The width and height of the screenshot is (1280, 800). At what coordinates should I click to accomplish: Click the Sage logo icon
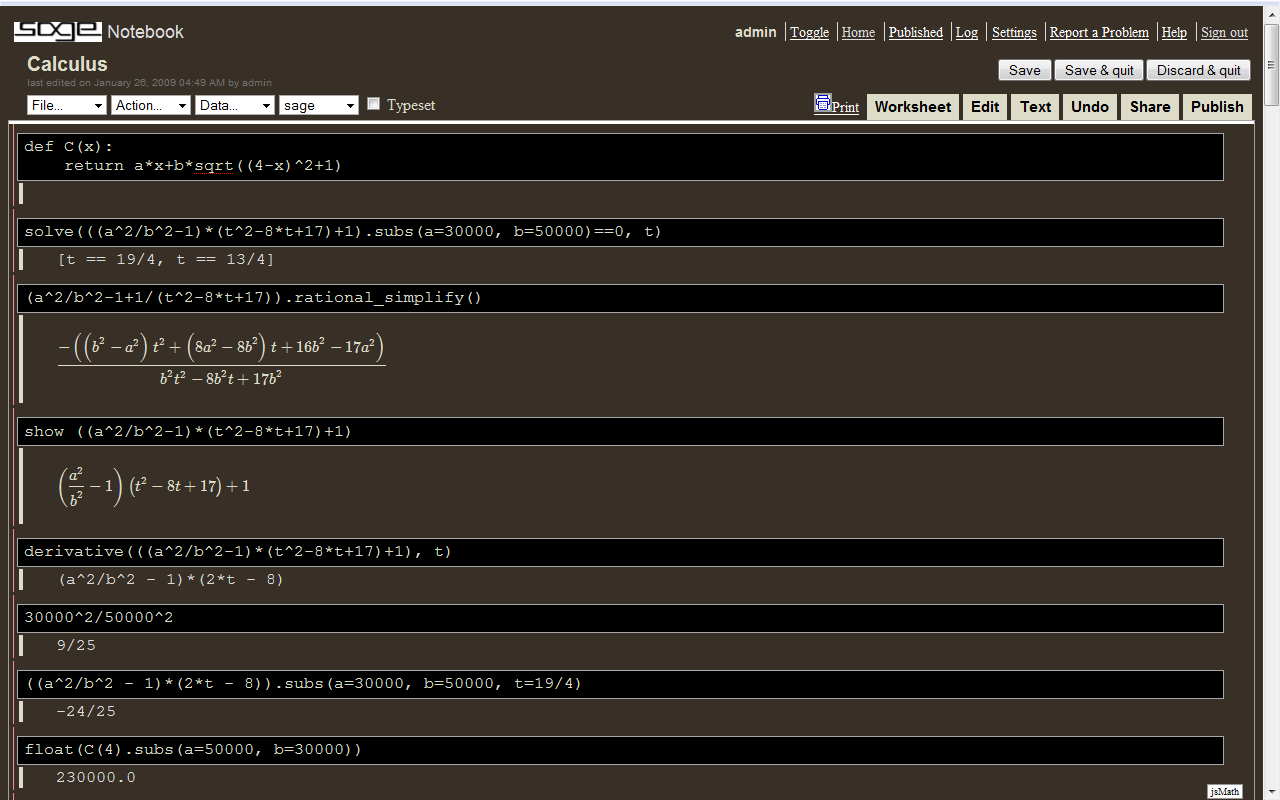tap(57, 31)
